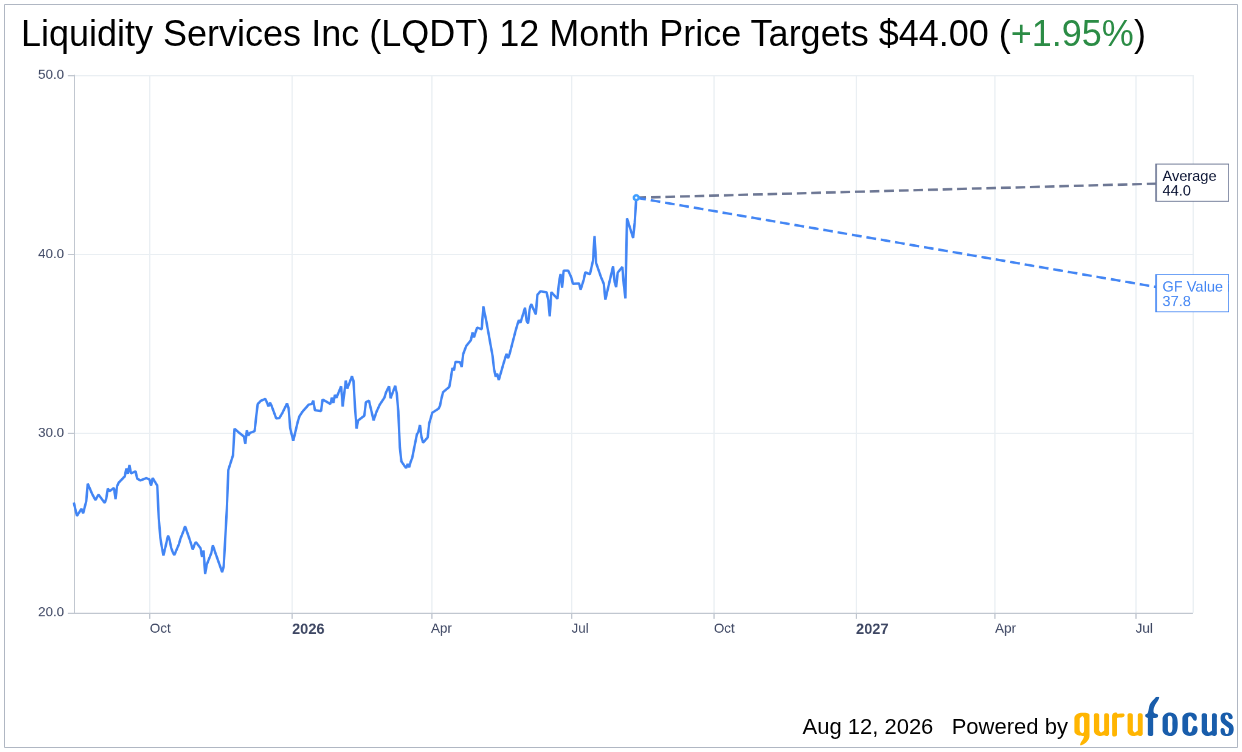Click the chart title text
1242x752 pixels.
point(583,35)
